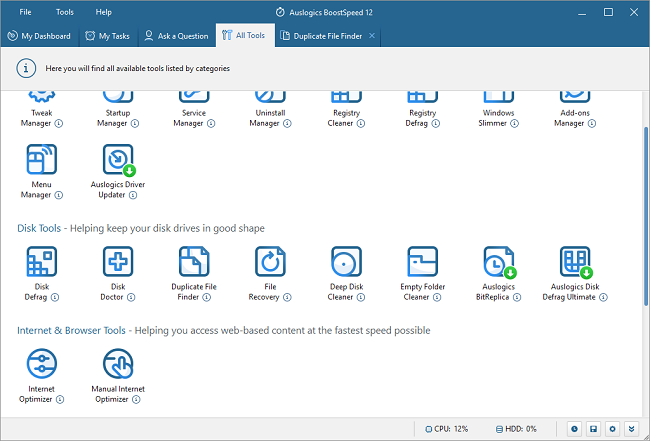The width and height of the screenshot is (650, 441).
Task: Click the Disk Tools category heading
Action: tap(39, 228)
